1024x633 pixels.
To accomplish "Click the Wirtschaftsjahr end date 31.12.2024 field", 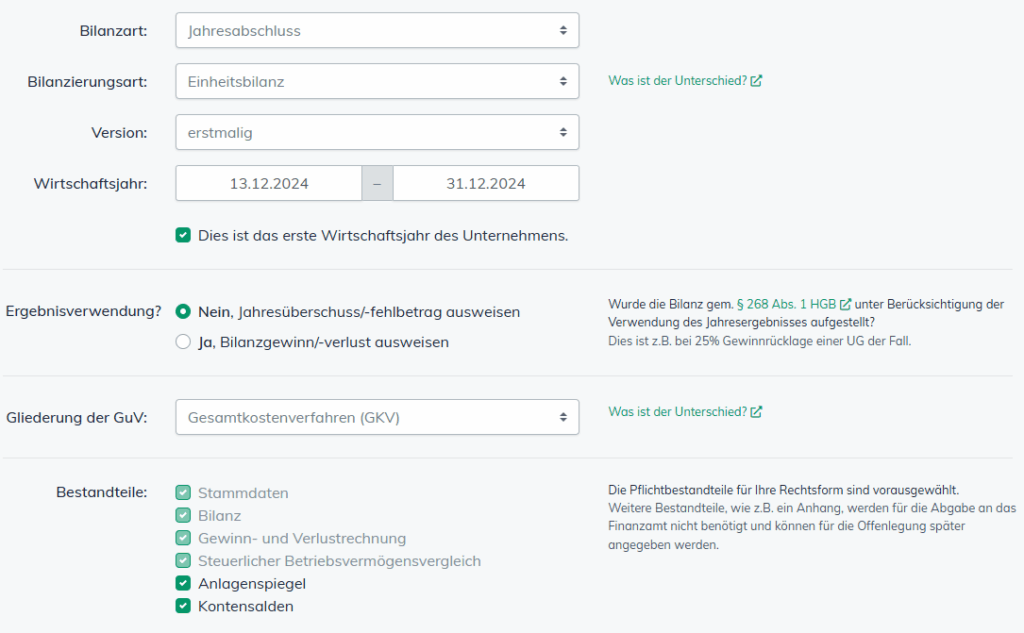I will [486, 183].
